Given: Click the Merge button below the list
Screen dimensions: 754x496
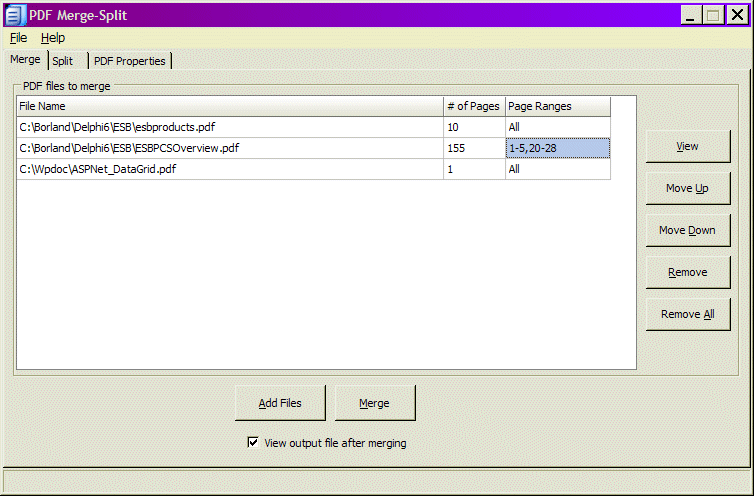Looking at the screenshot, I should tap(375, 403).
